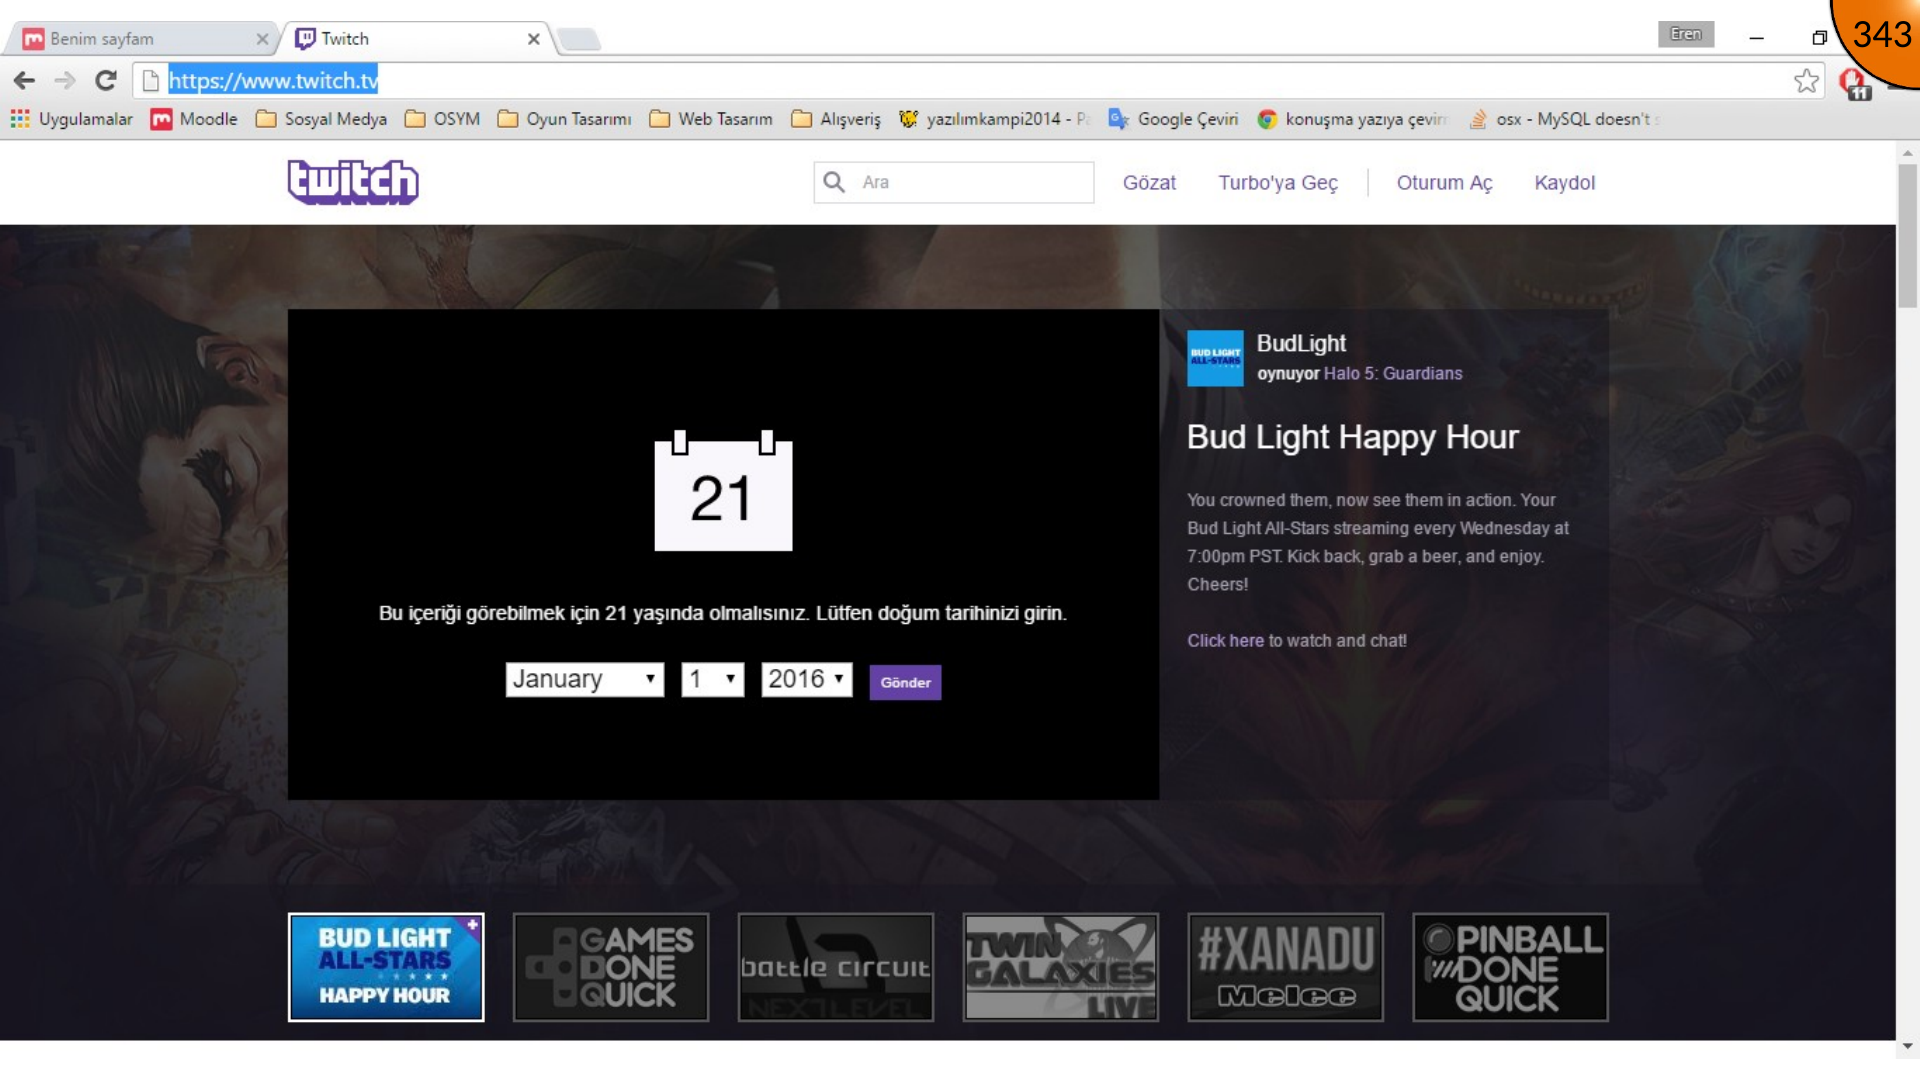Click Turbo'ya Geç link
This screenshot has width=1921, height=1080.
point(1278,183)
